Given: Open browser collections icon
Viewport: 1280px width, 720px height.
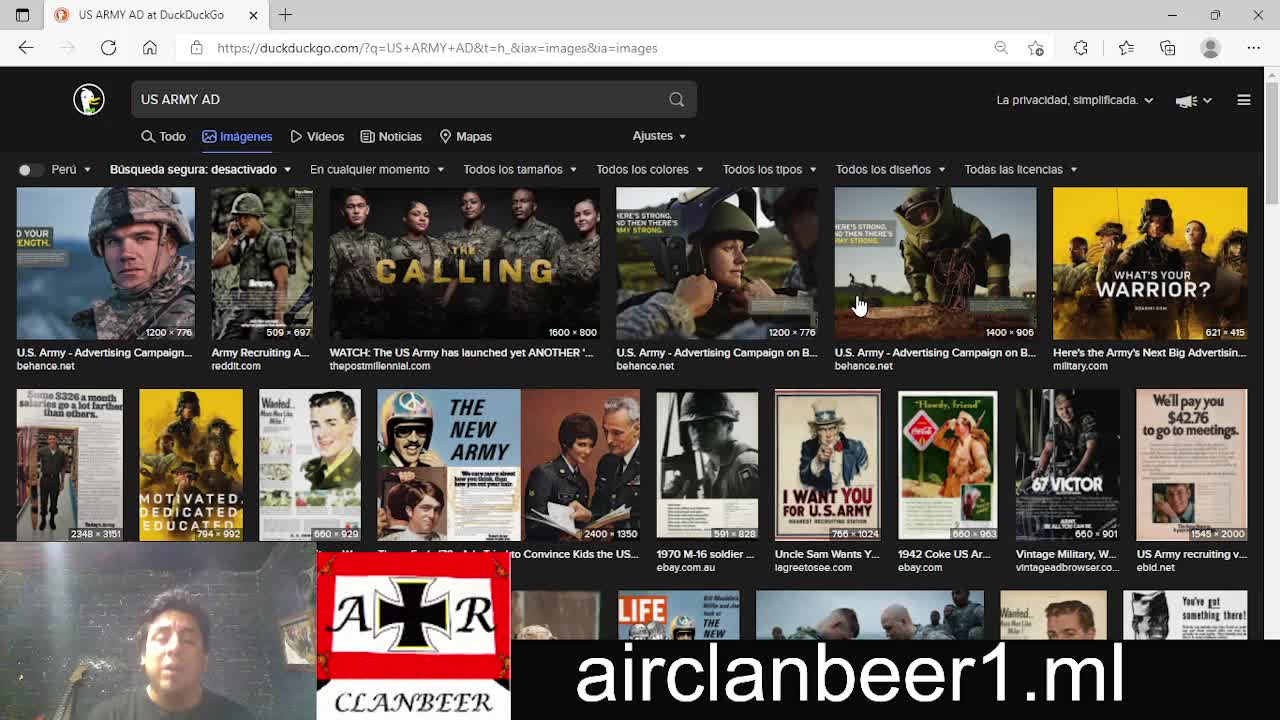Looking at the screenshot, I should (x=1168, y=48).
